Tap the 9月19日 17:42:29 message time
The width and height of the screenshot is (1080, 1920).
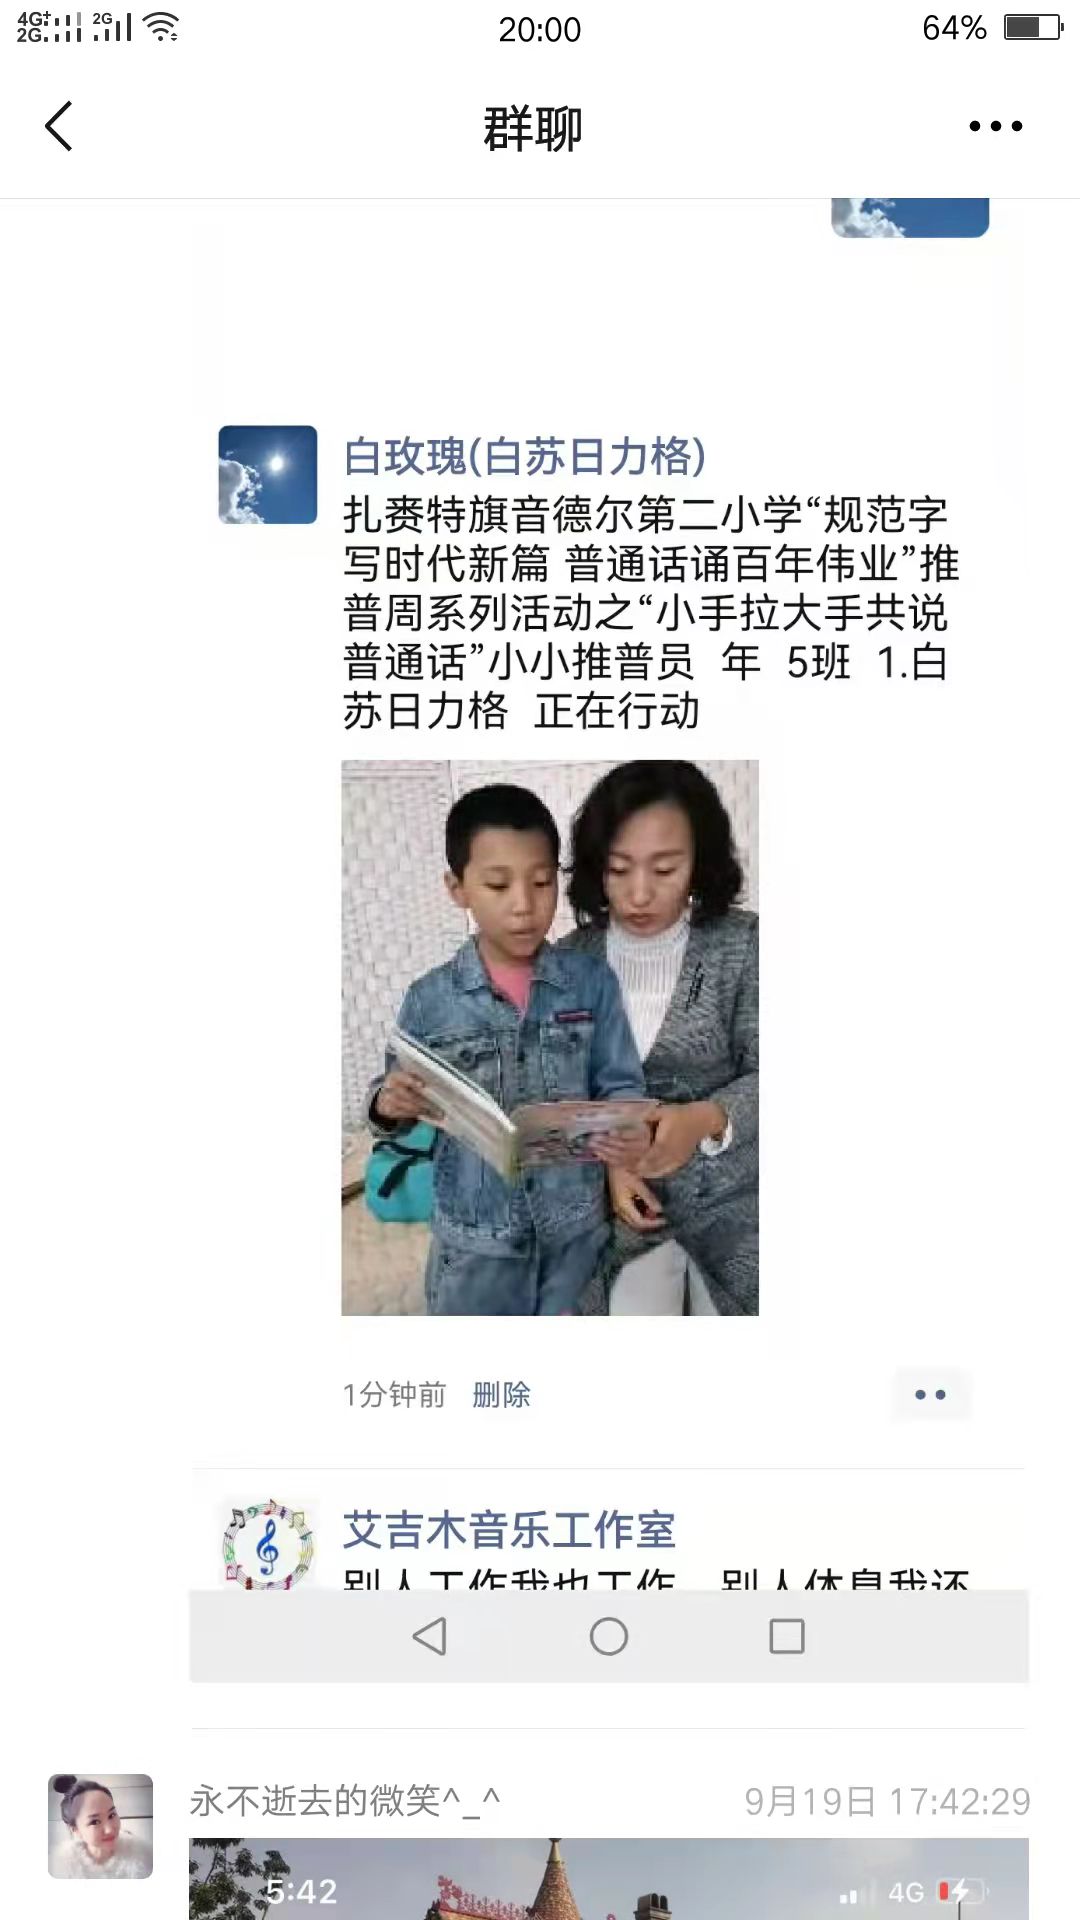click(x=887, y=1802)
